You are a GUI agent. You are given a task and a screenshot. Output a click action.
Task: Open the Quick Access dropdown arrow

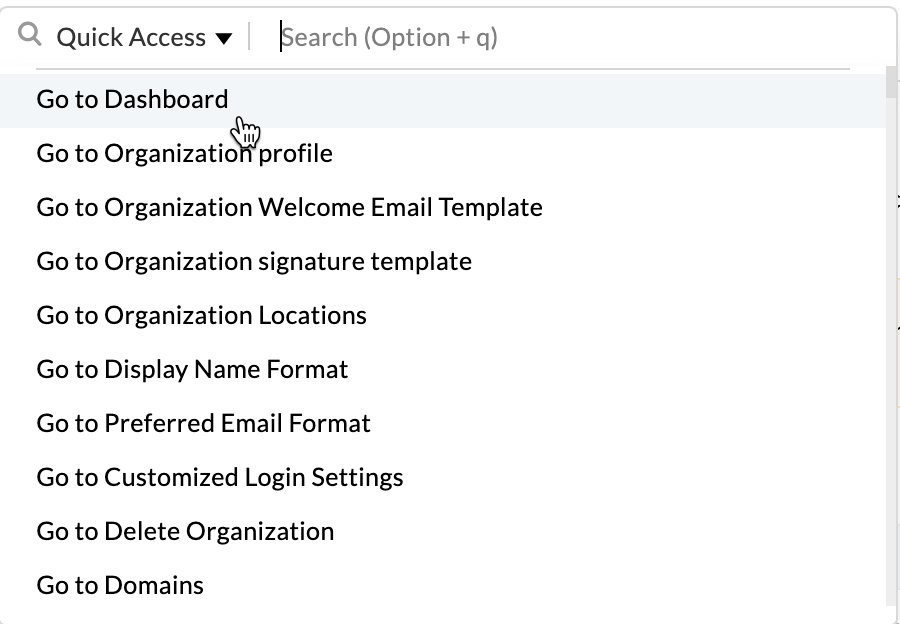click(x=224, y=38)
